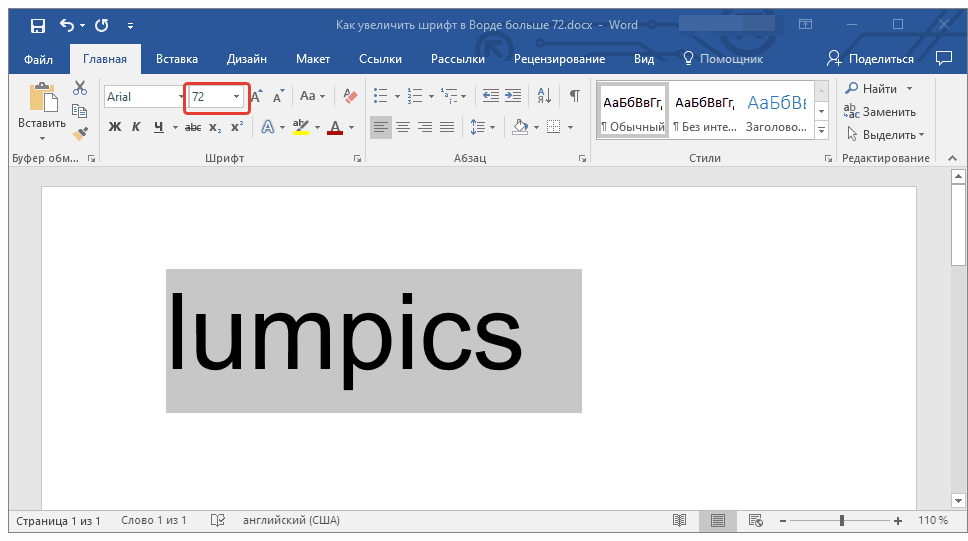Toggle Bold (Ж) formatting

[114, 127]
